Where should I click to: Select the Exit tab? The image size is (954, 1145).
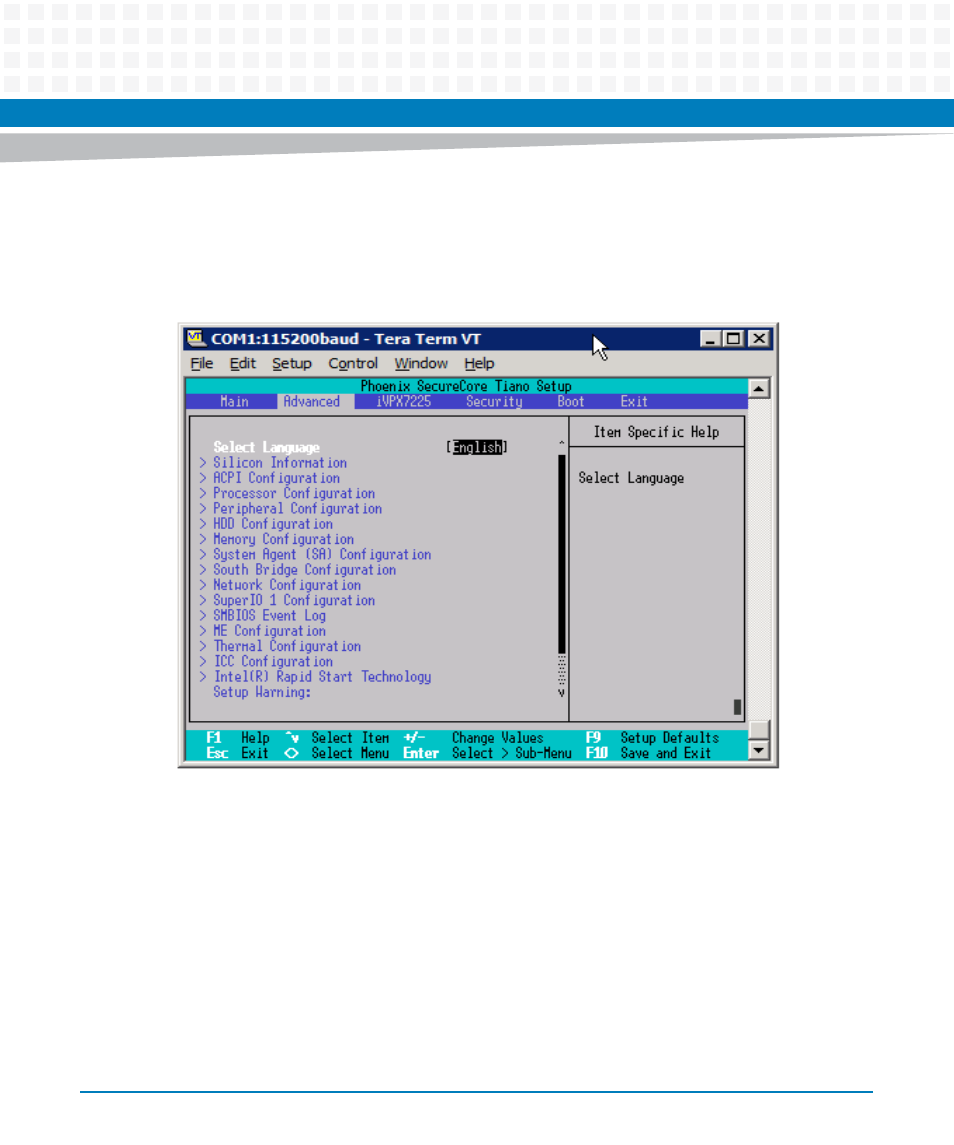click(634, 402)
